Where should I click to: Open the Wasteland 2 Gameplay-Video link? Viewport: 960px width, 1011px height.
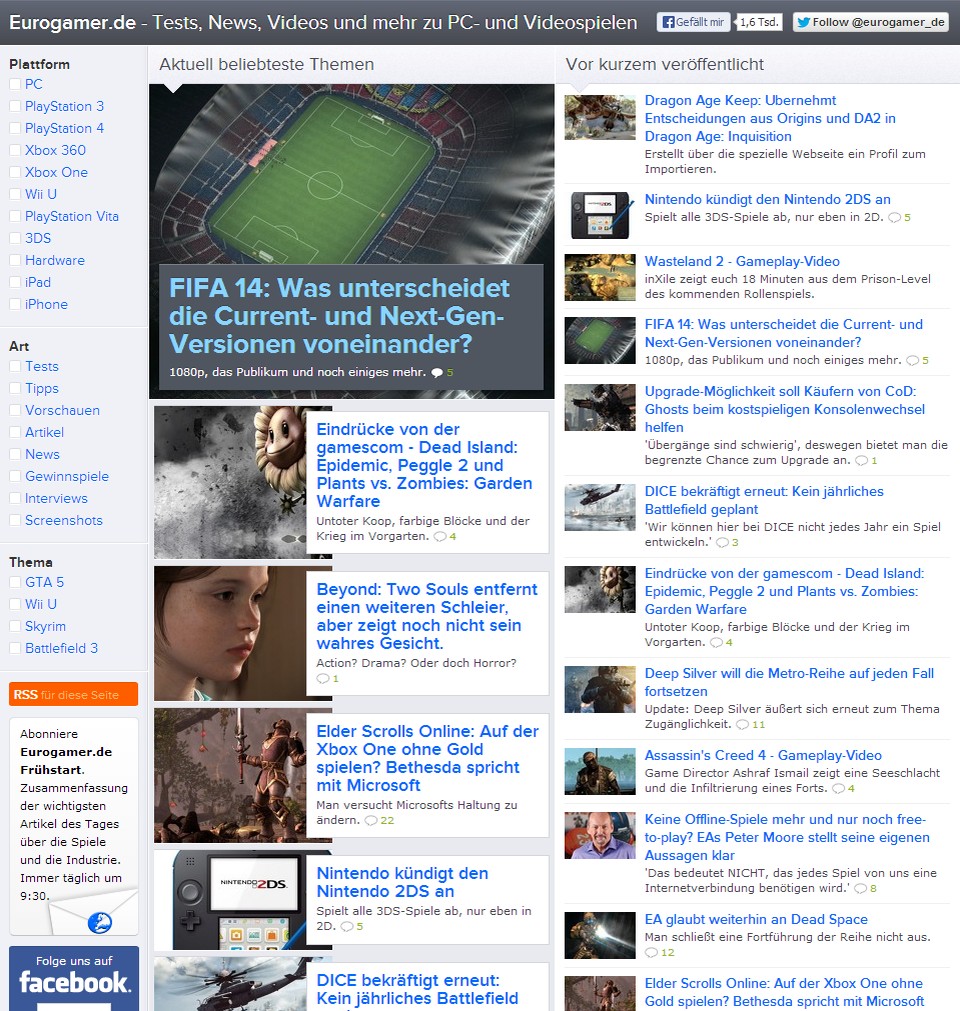[x=742, y=261]
